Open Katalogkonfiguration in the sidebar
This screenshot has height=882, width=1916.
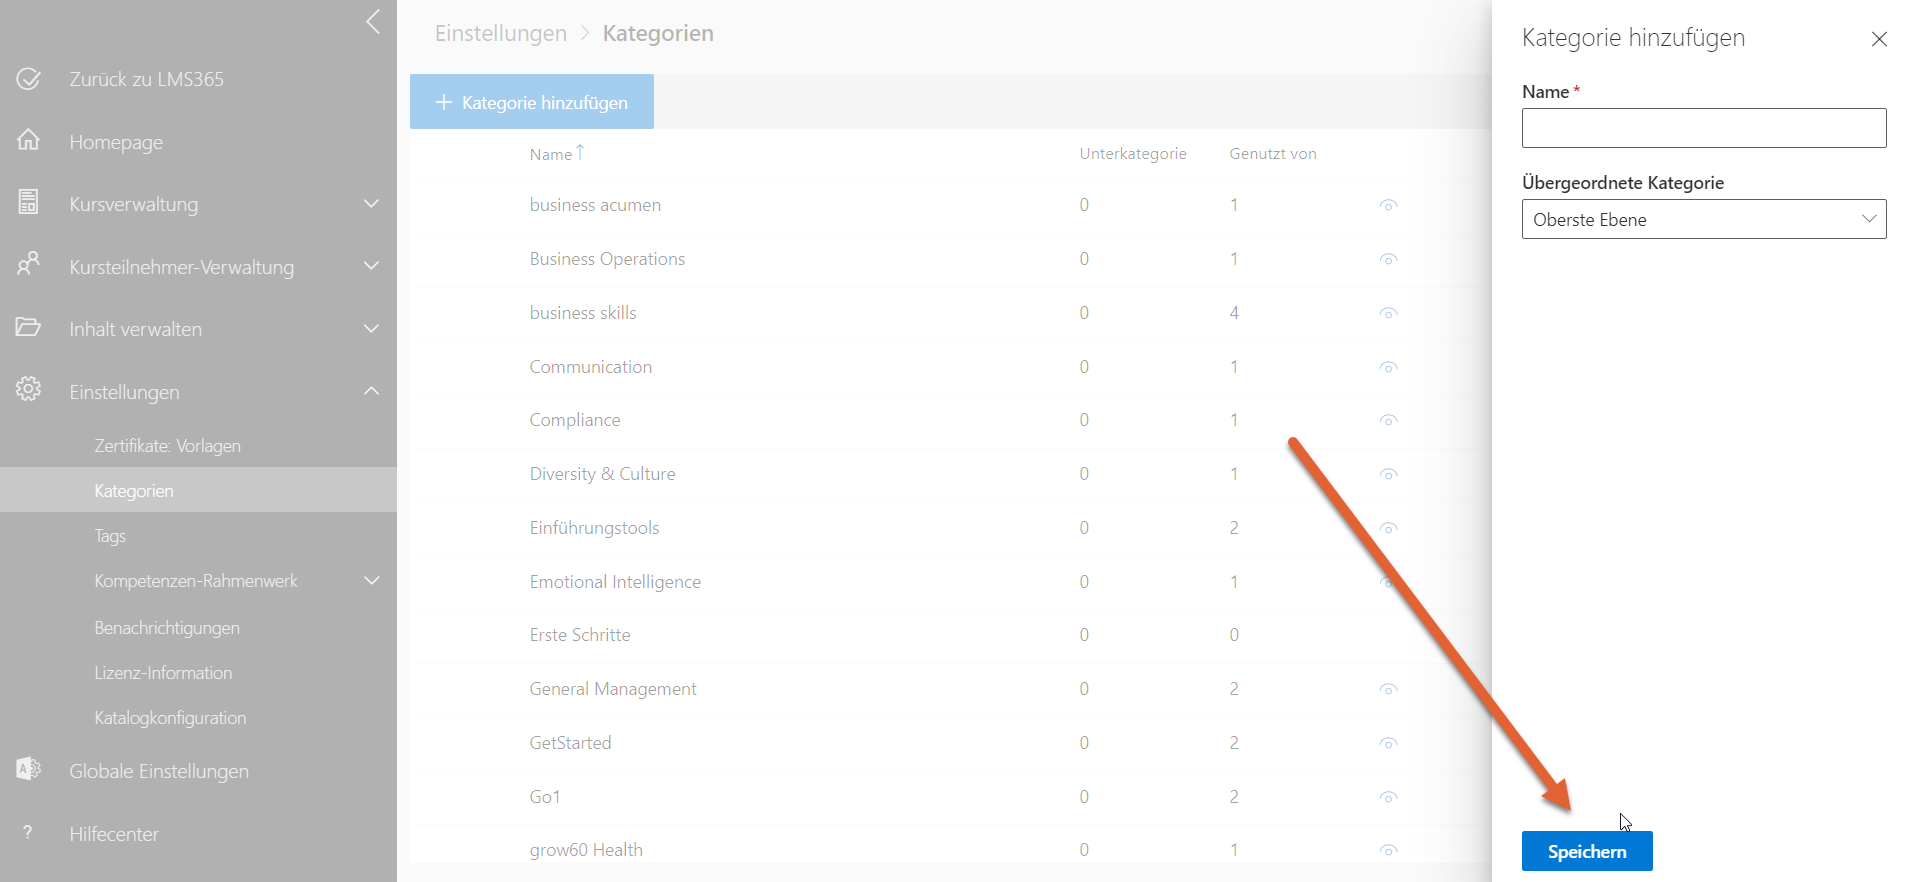point(170,718)
